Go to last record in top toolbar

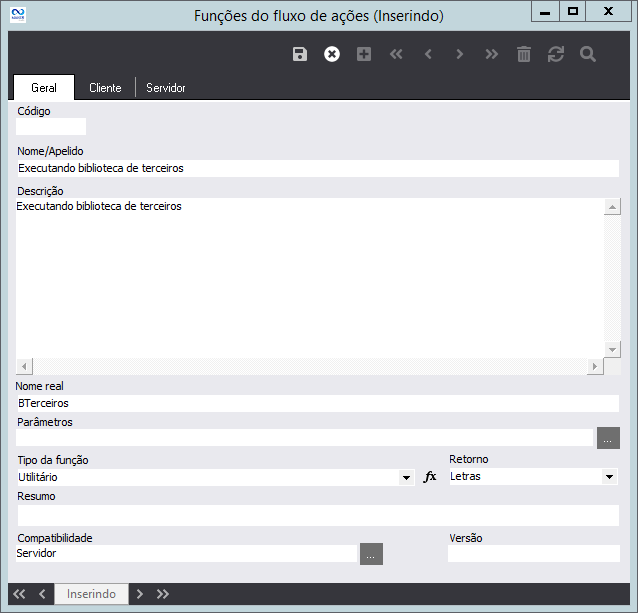[x=491, y=54]
